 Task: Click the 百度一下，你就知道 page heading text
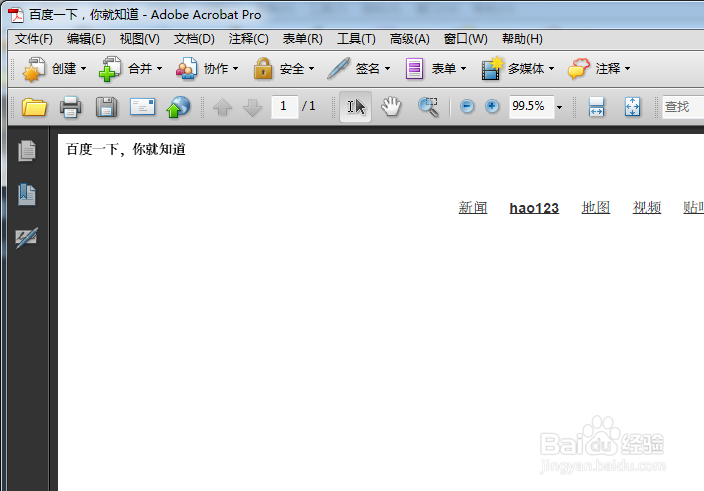pos(126,149)
